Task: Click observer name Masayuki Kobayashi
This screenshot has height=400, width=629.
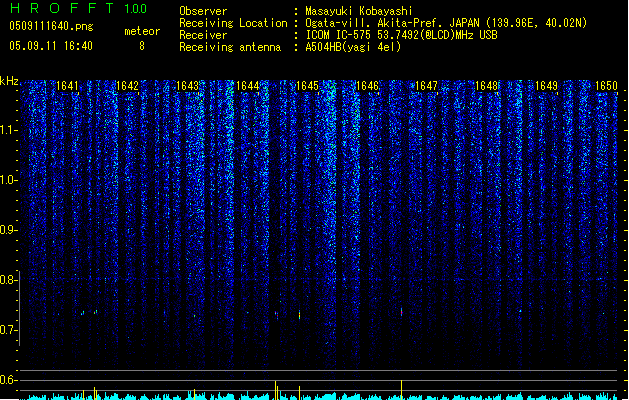Action: click(x=359, y=11)
